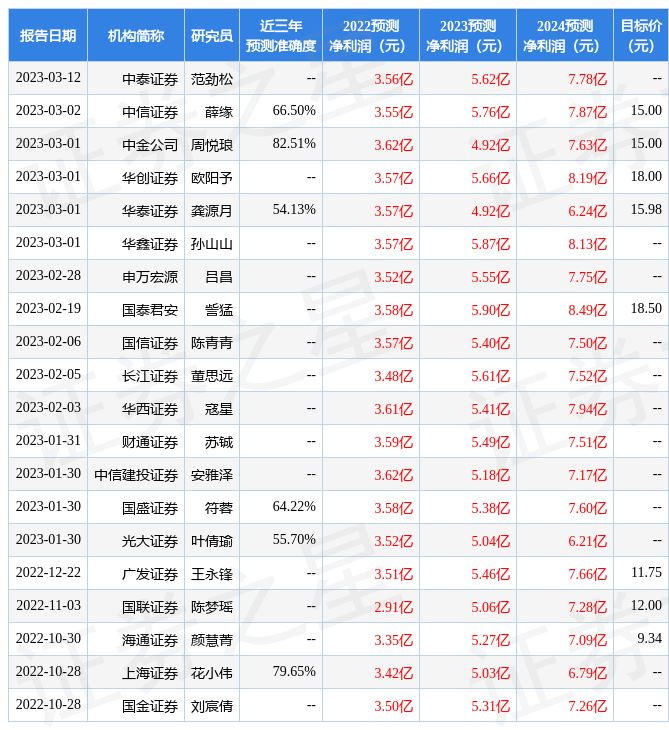669x730 pixels.
Task: Click the 2023预测净利润 column header
Action: coord(468,35)
